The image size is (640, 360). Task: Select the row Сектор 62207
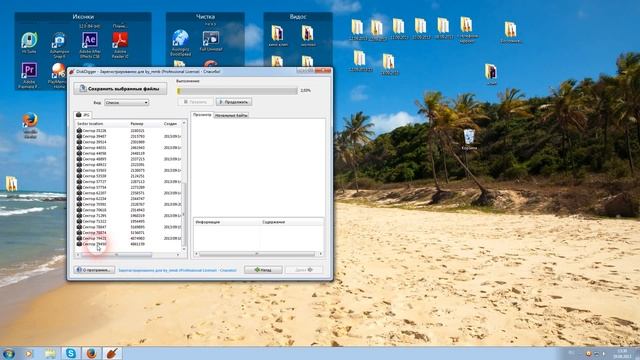pos(129,193)
